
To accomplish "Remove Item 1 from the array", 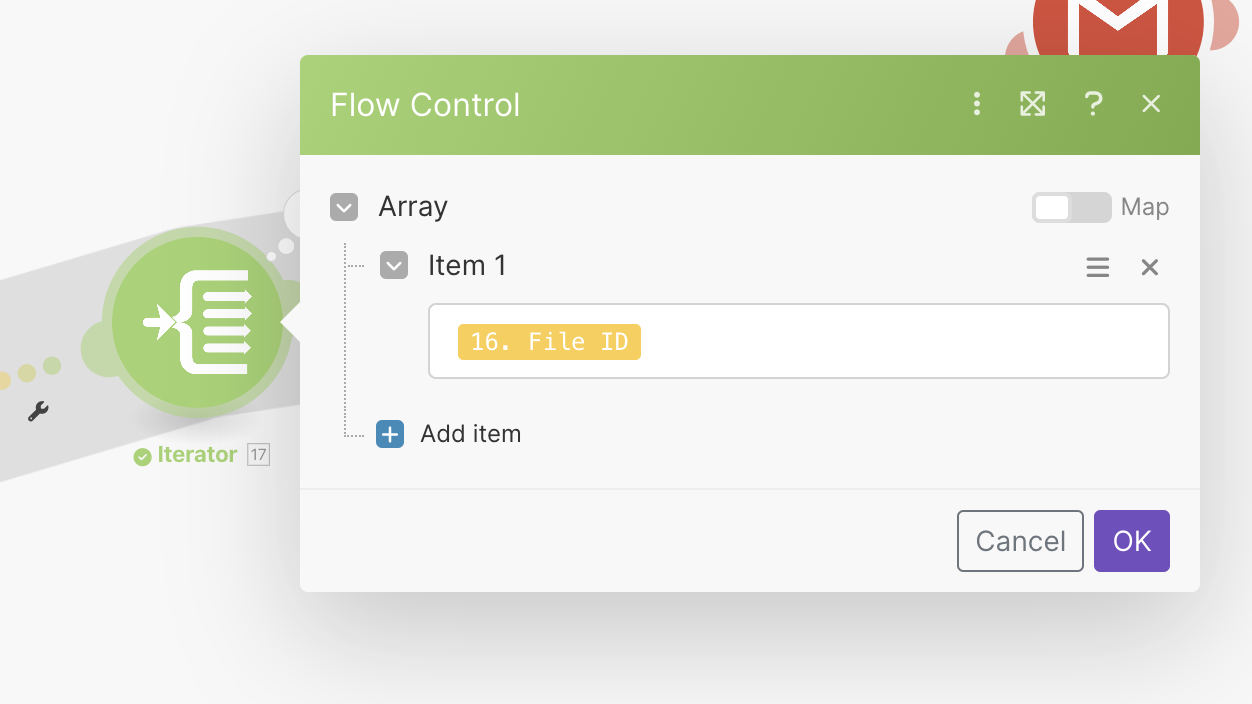I will coord(1150,267).
